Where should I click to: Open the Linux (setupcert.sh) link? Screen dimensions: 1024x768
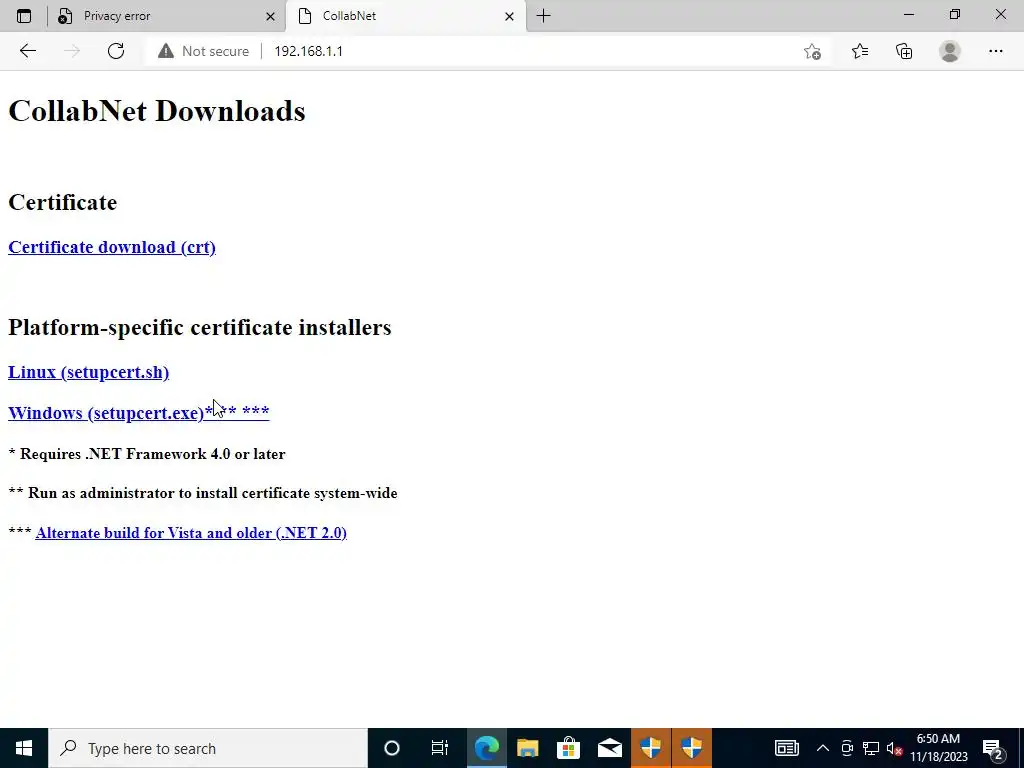[x=88, y=372]
